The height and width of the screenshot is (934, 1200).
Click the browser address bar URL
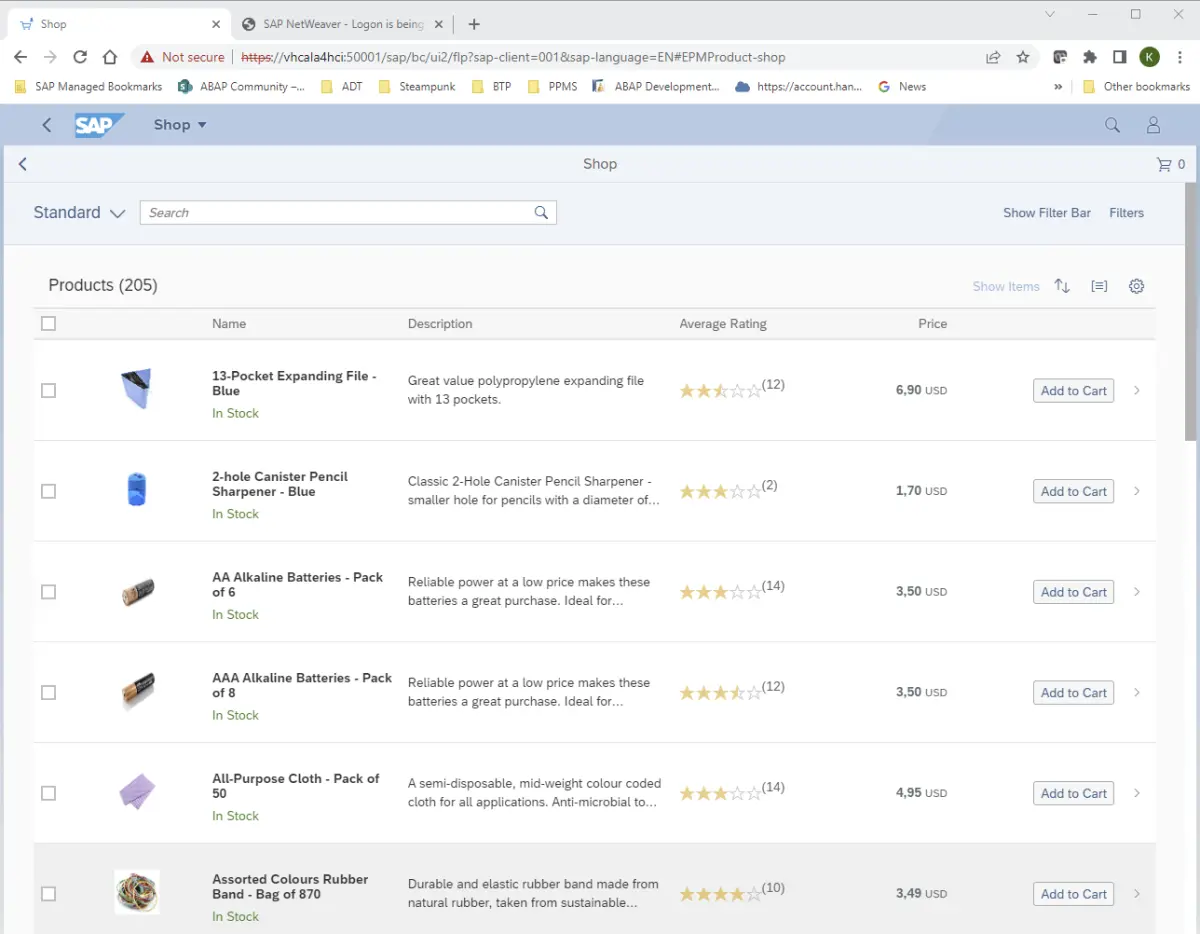point(513,57)
